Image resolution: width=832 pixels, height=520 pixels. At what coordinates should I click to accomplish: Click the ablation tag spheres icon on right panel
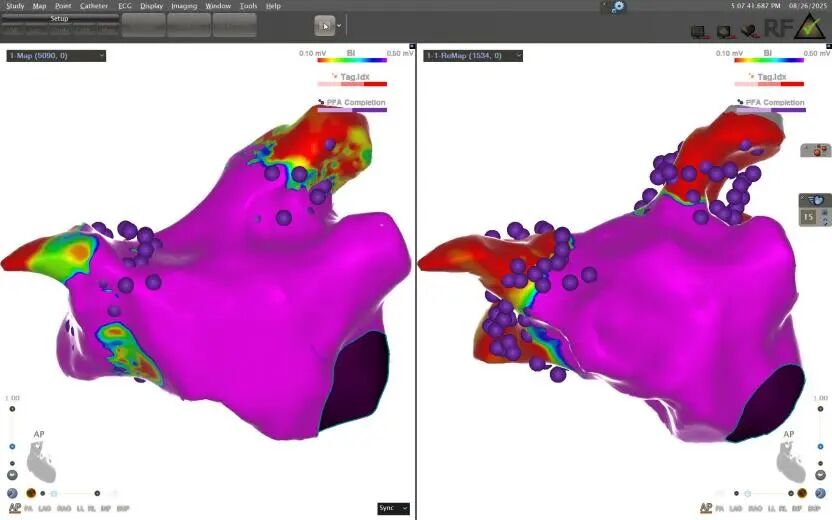(816, 150)
